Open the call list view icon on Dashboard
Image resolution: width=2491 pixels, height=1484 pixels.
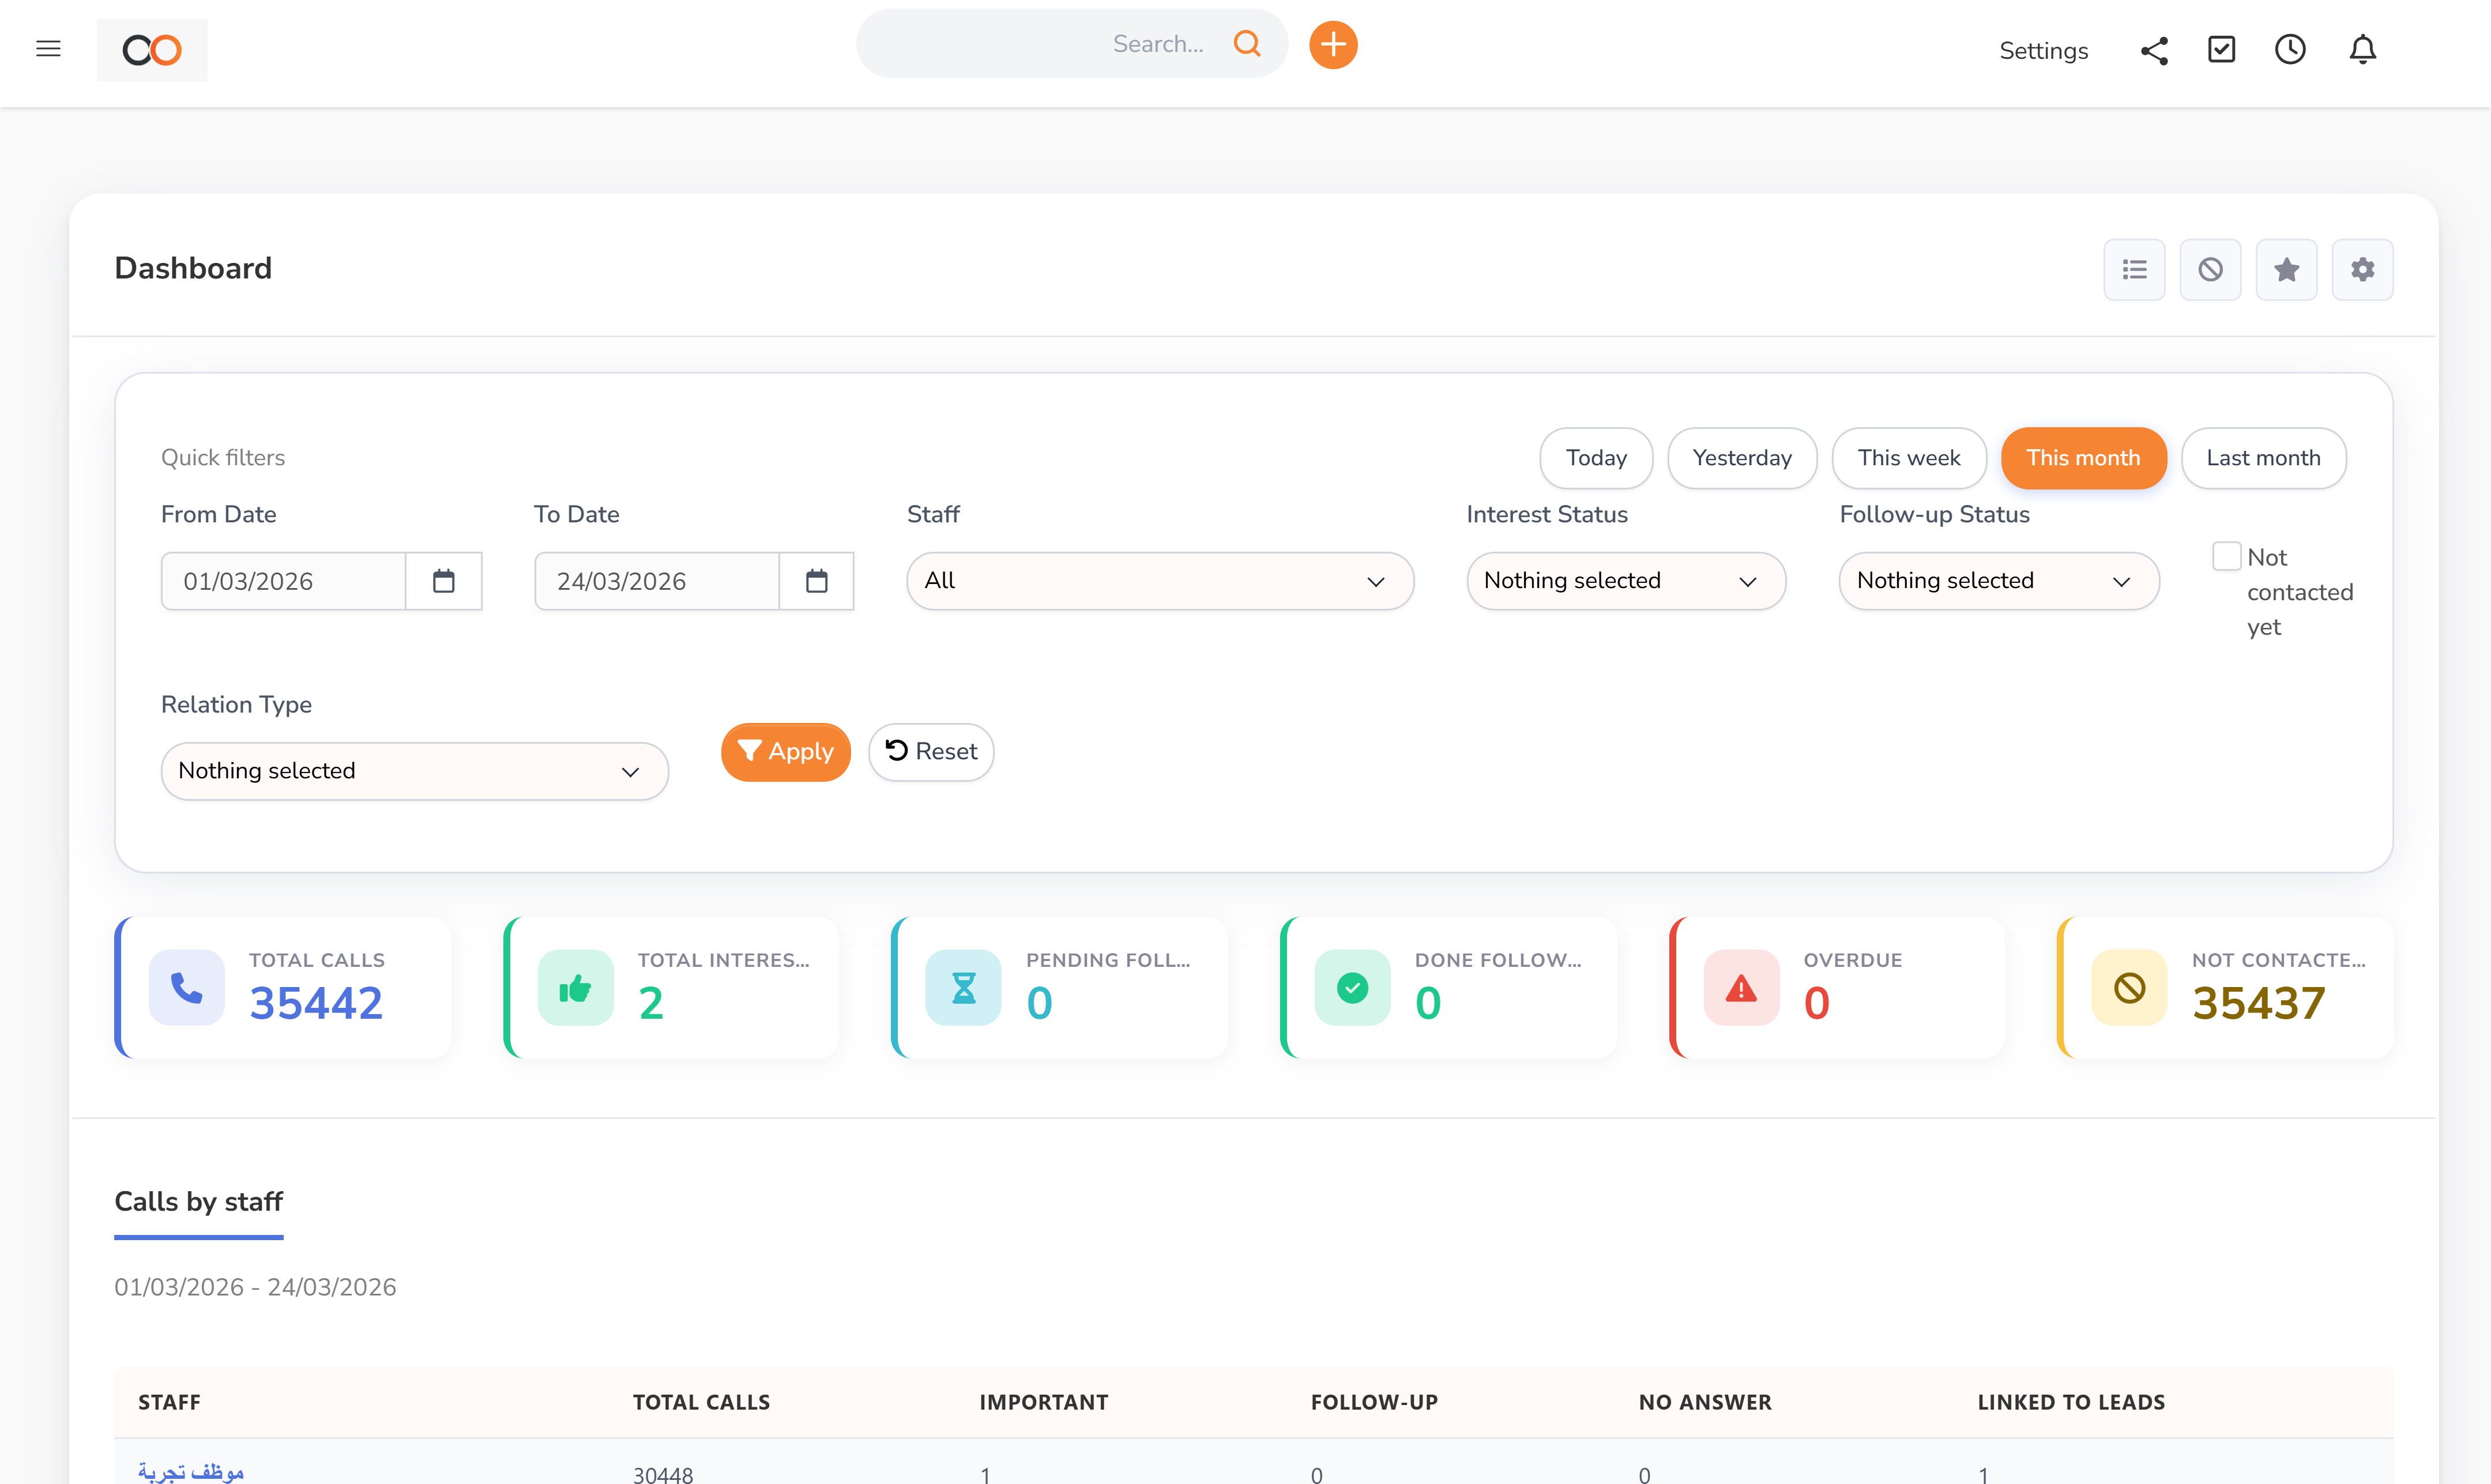2134,269
